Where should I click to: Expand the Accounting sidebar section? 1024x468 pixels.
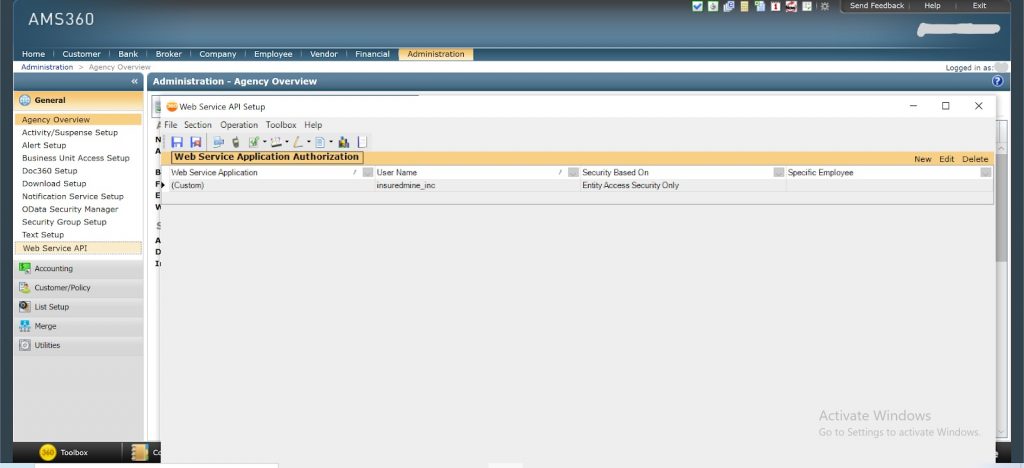click(78, 268)
